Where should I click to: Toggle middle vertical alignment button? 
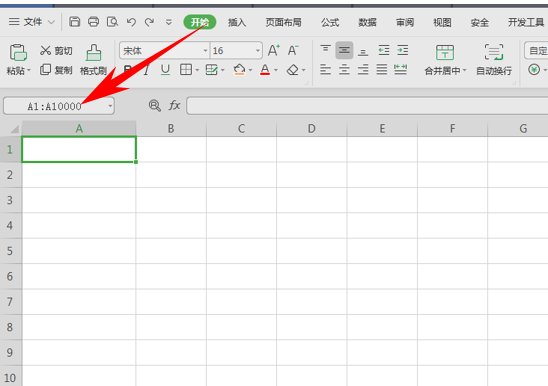344,50
